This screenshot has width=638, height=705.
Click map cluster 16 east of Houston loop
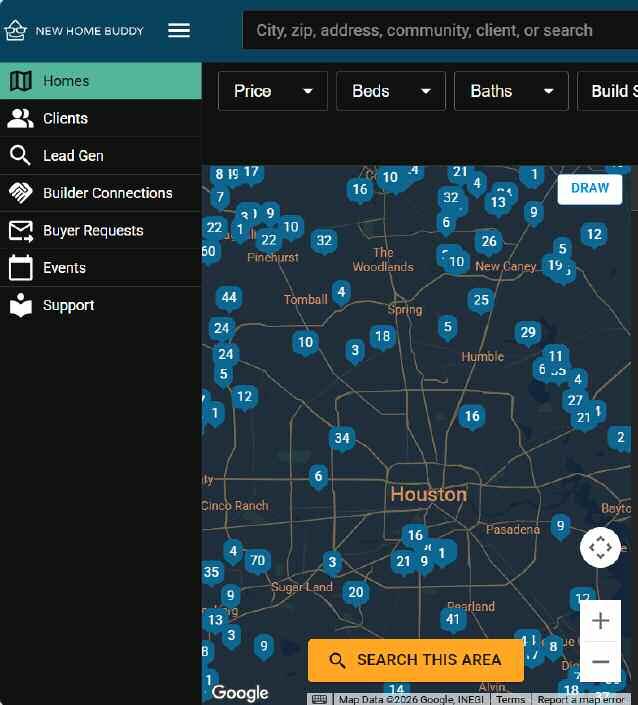(472, 416)
